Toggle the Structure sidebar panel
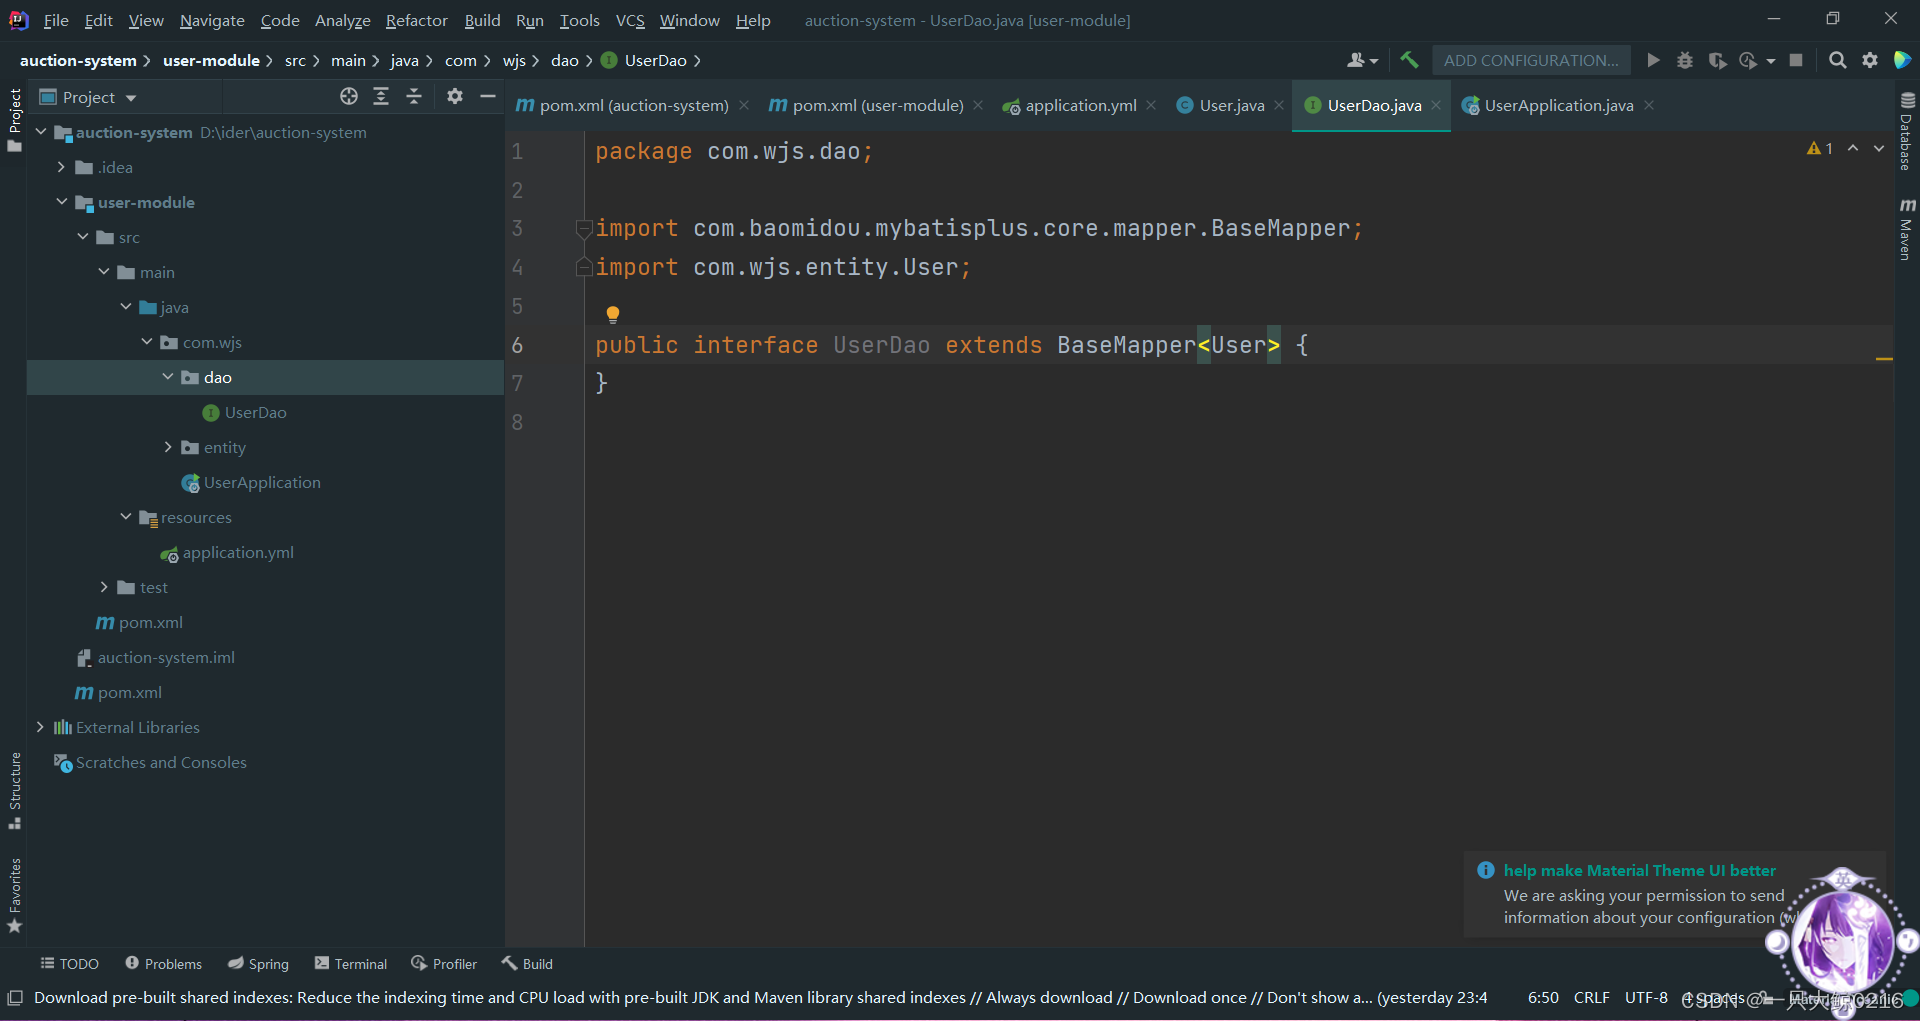 point(15,793)
